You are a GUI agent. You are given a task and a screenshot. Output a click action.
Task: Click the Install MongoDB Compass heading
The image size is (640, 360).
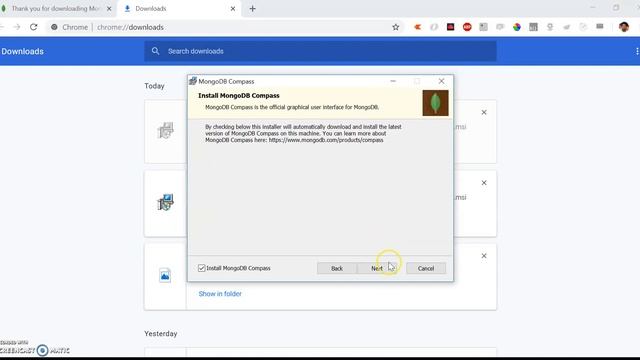pyautogui.click(x=239, y=96)
